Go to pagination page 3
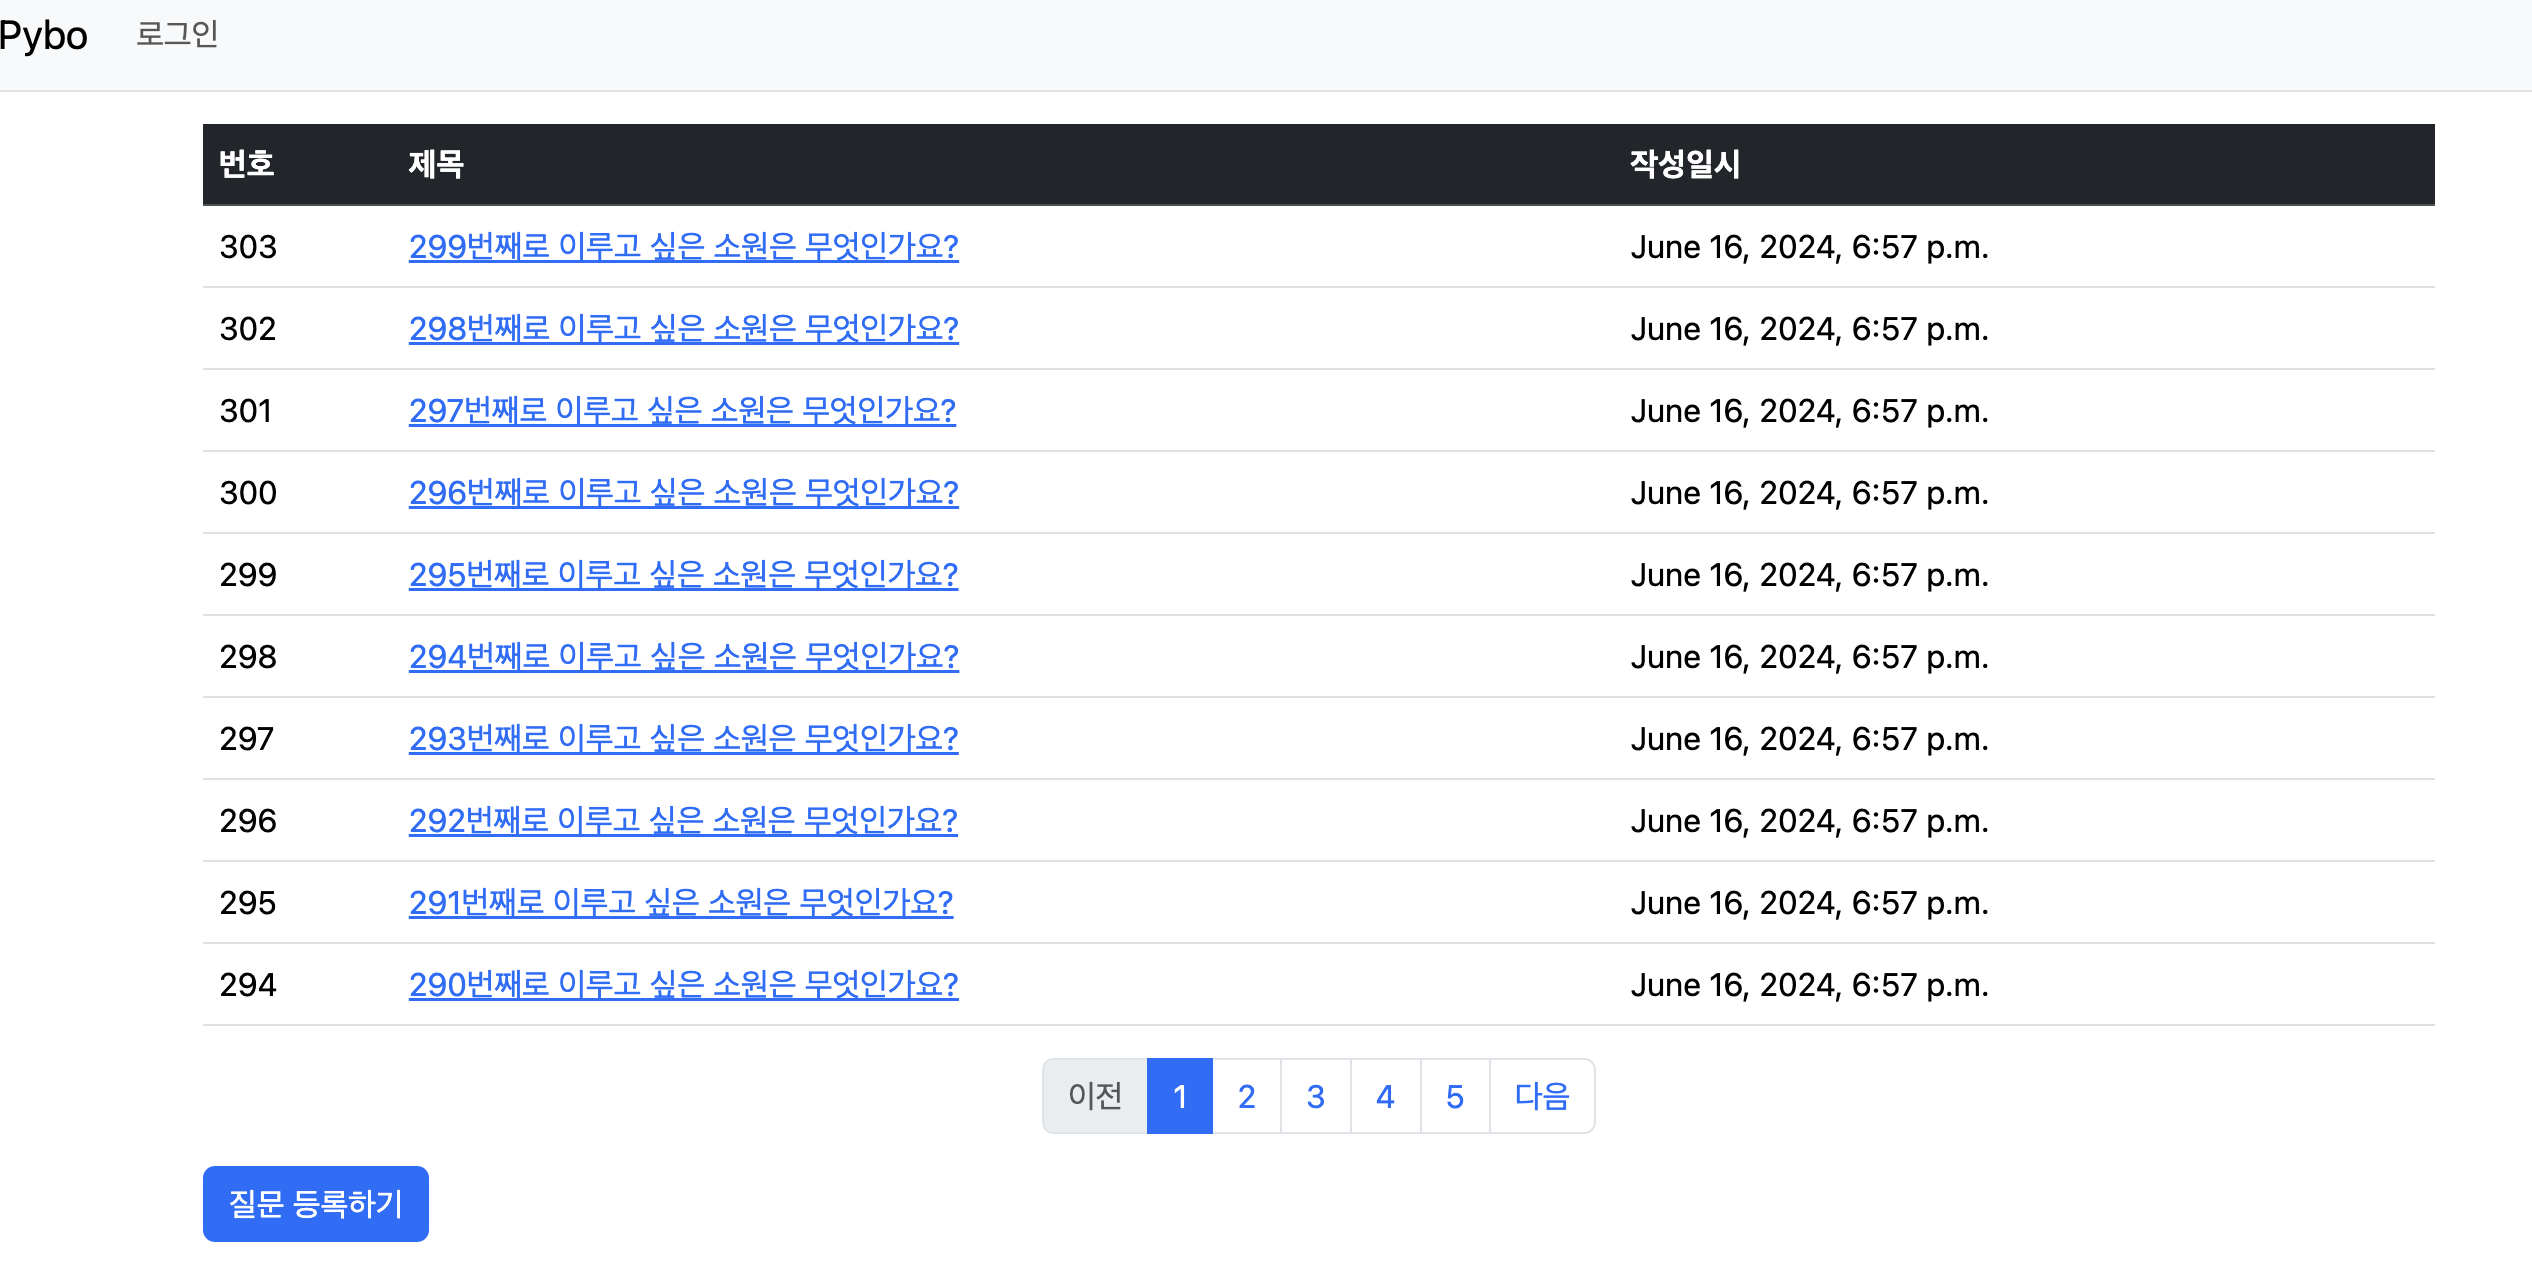2532x1284 pixels. pyautogui.click(x=1316, y=1096)
